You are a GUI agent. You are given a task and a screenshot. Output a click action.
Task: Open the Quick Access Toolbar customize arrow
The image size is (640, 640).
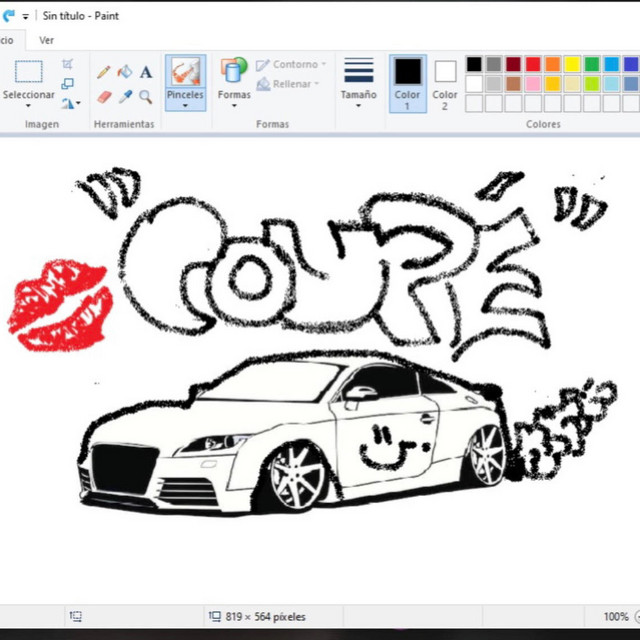tap(26, 16)
